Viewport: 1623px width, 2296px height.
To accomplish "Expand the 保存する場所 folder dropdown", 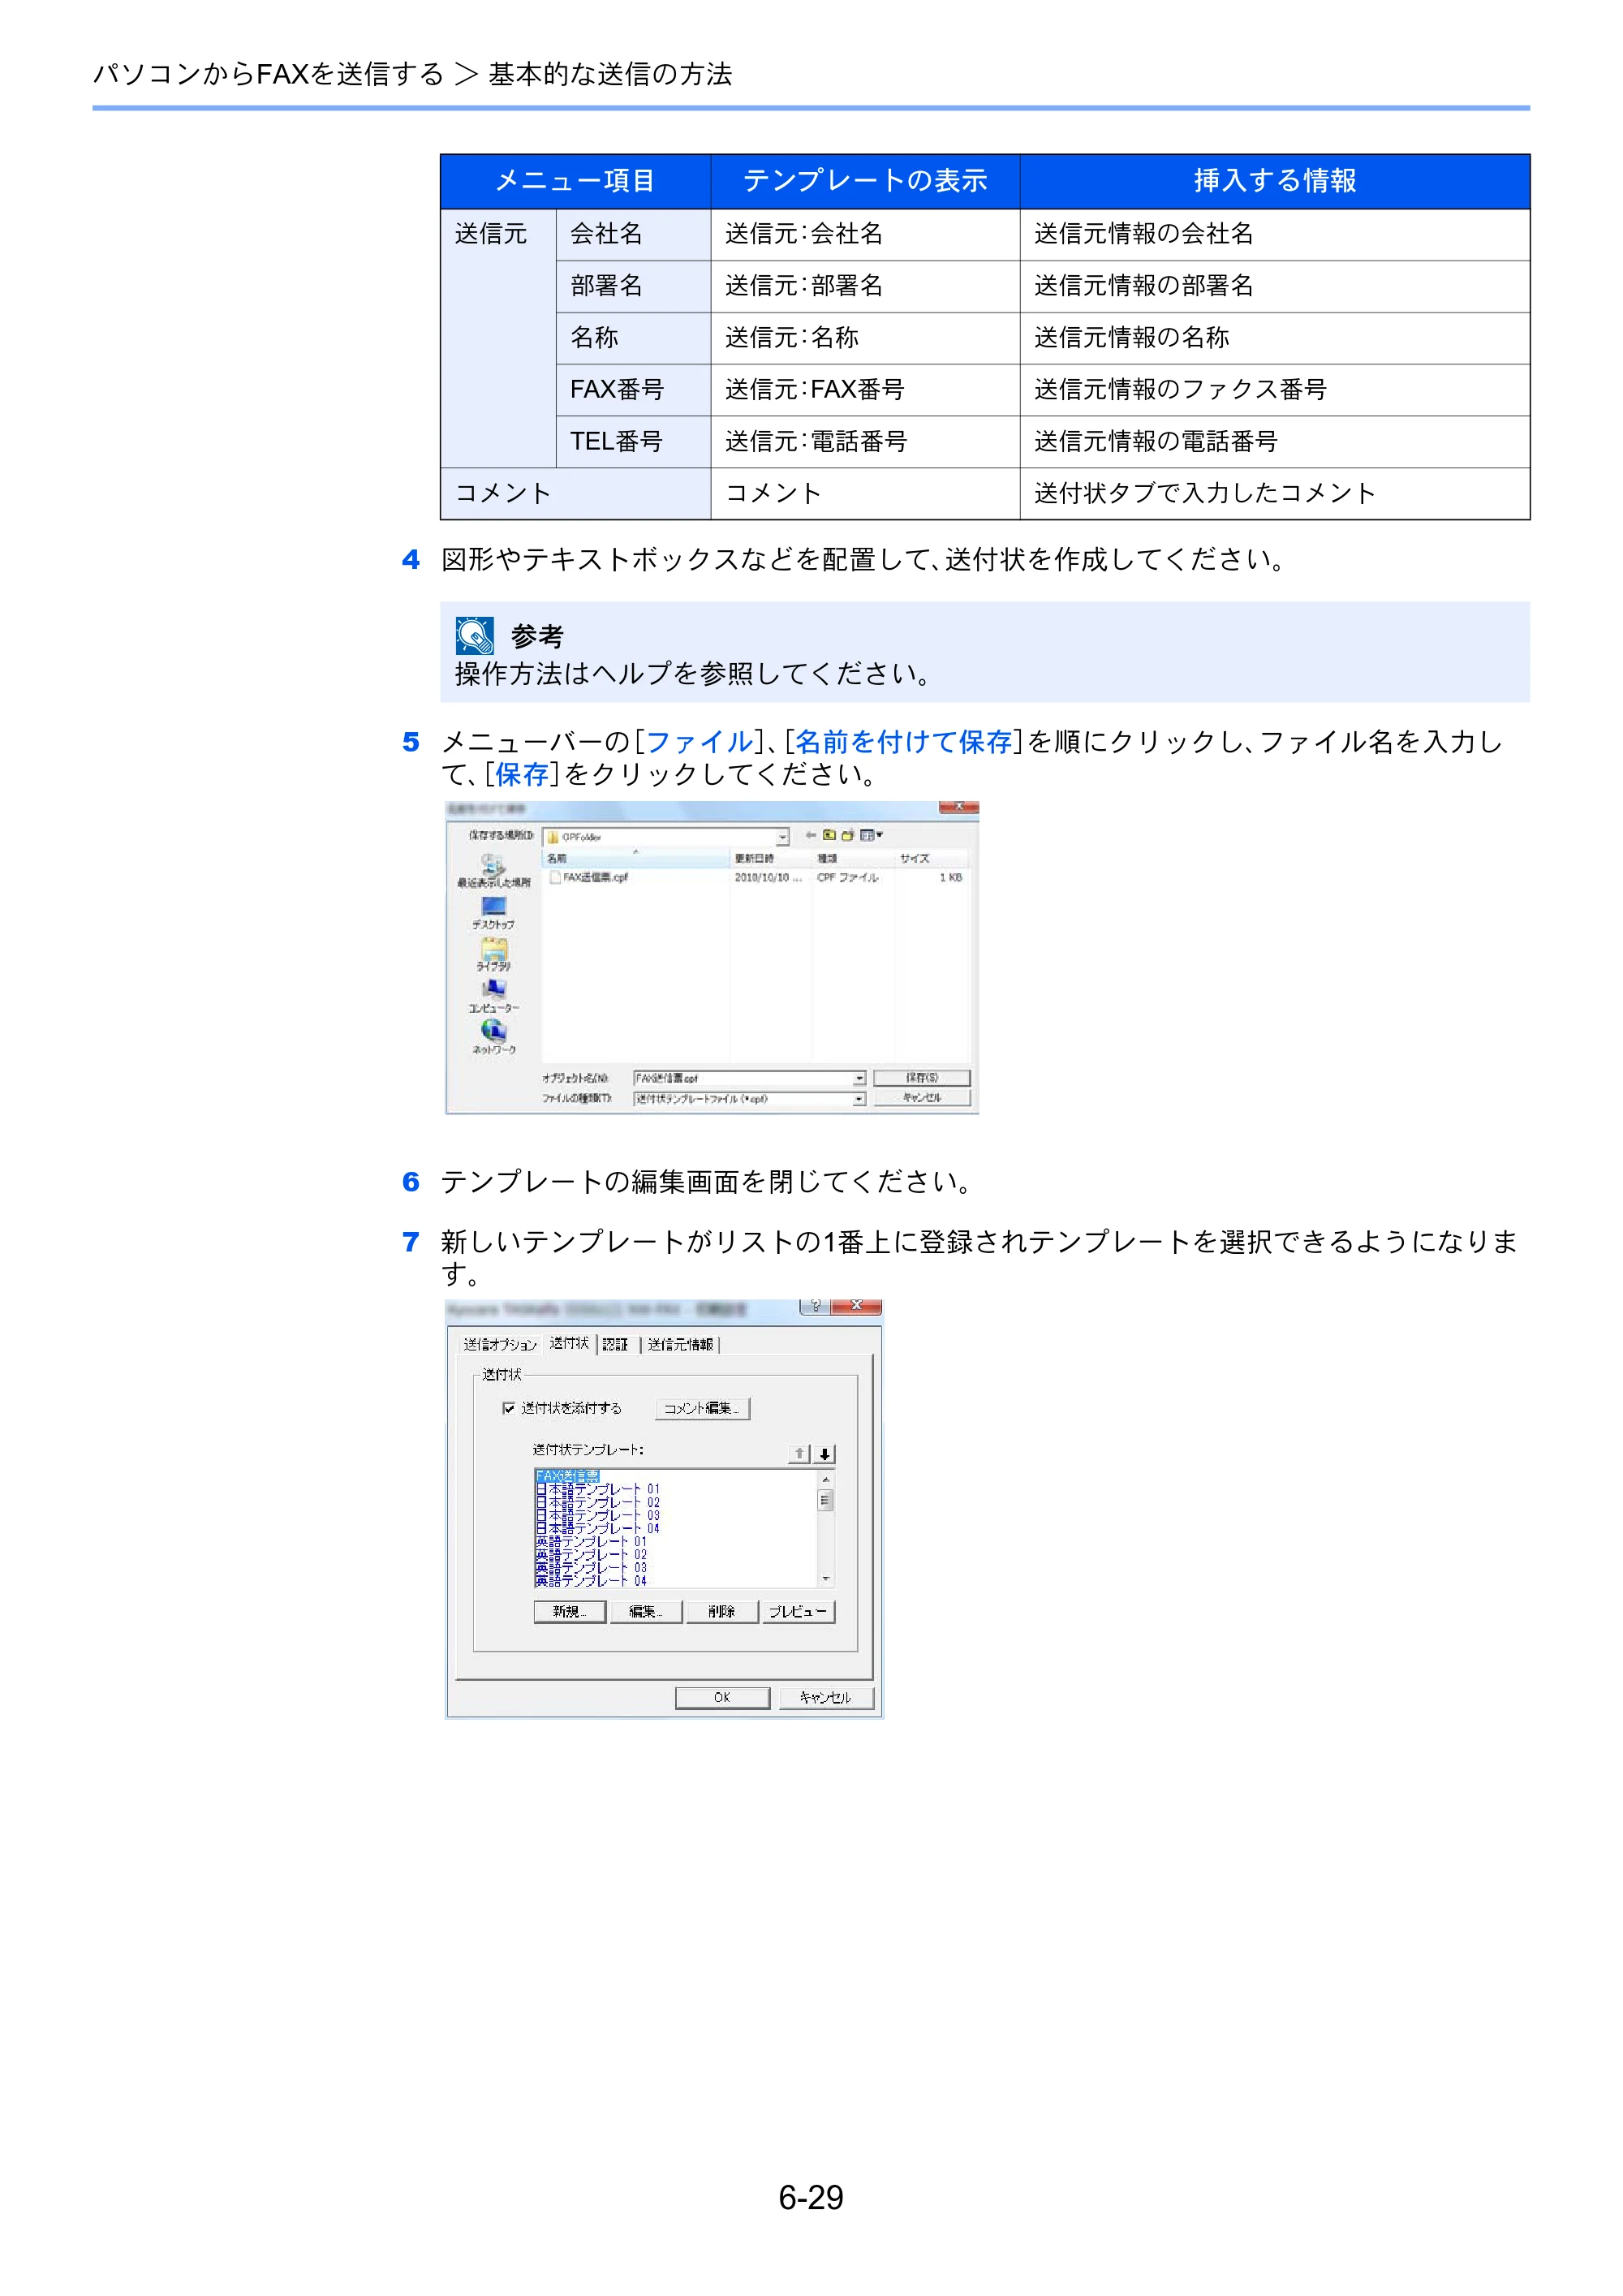I will click(782, 837).
